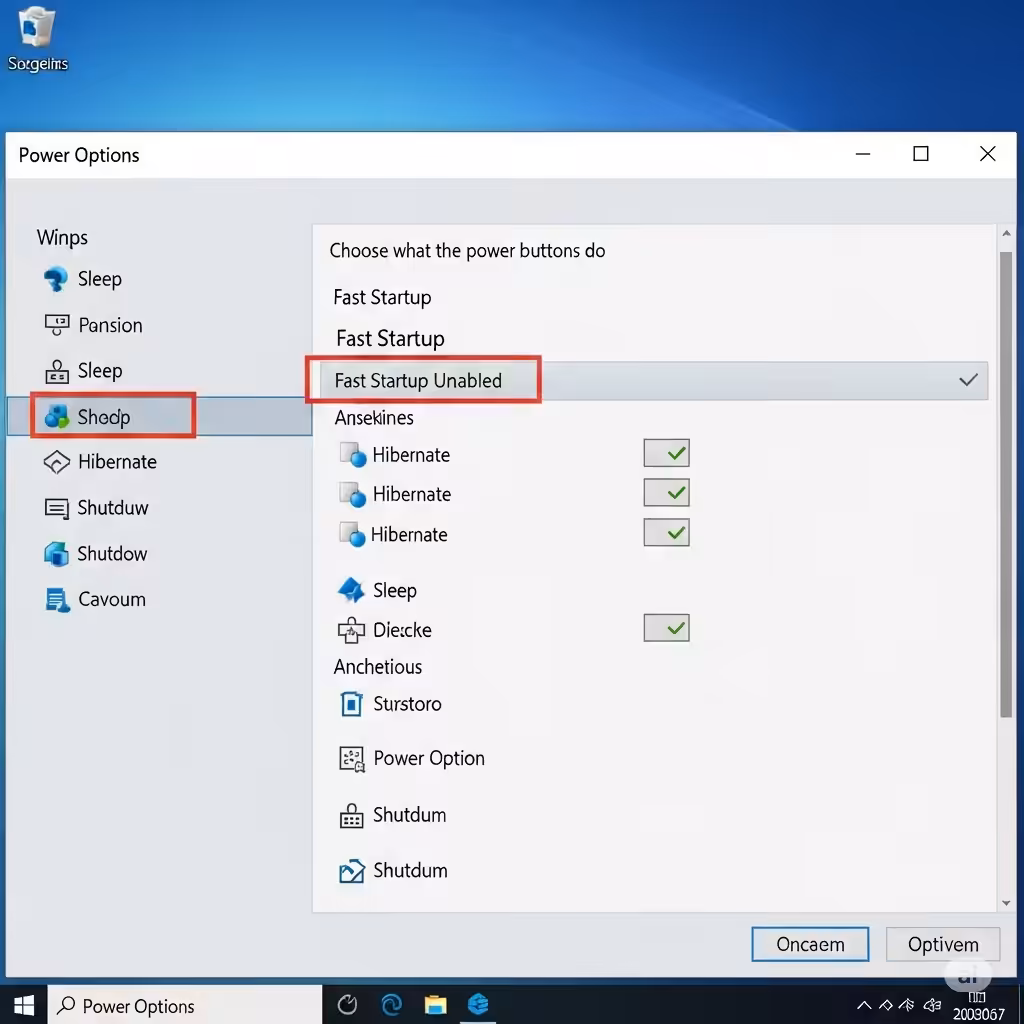The image size is (1024, 1024).
Task: Maximize the Power Options window
Action: point(921,154)
